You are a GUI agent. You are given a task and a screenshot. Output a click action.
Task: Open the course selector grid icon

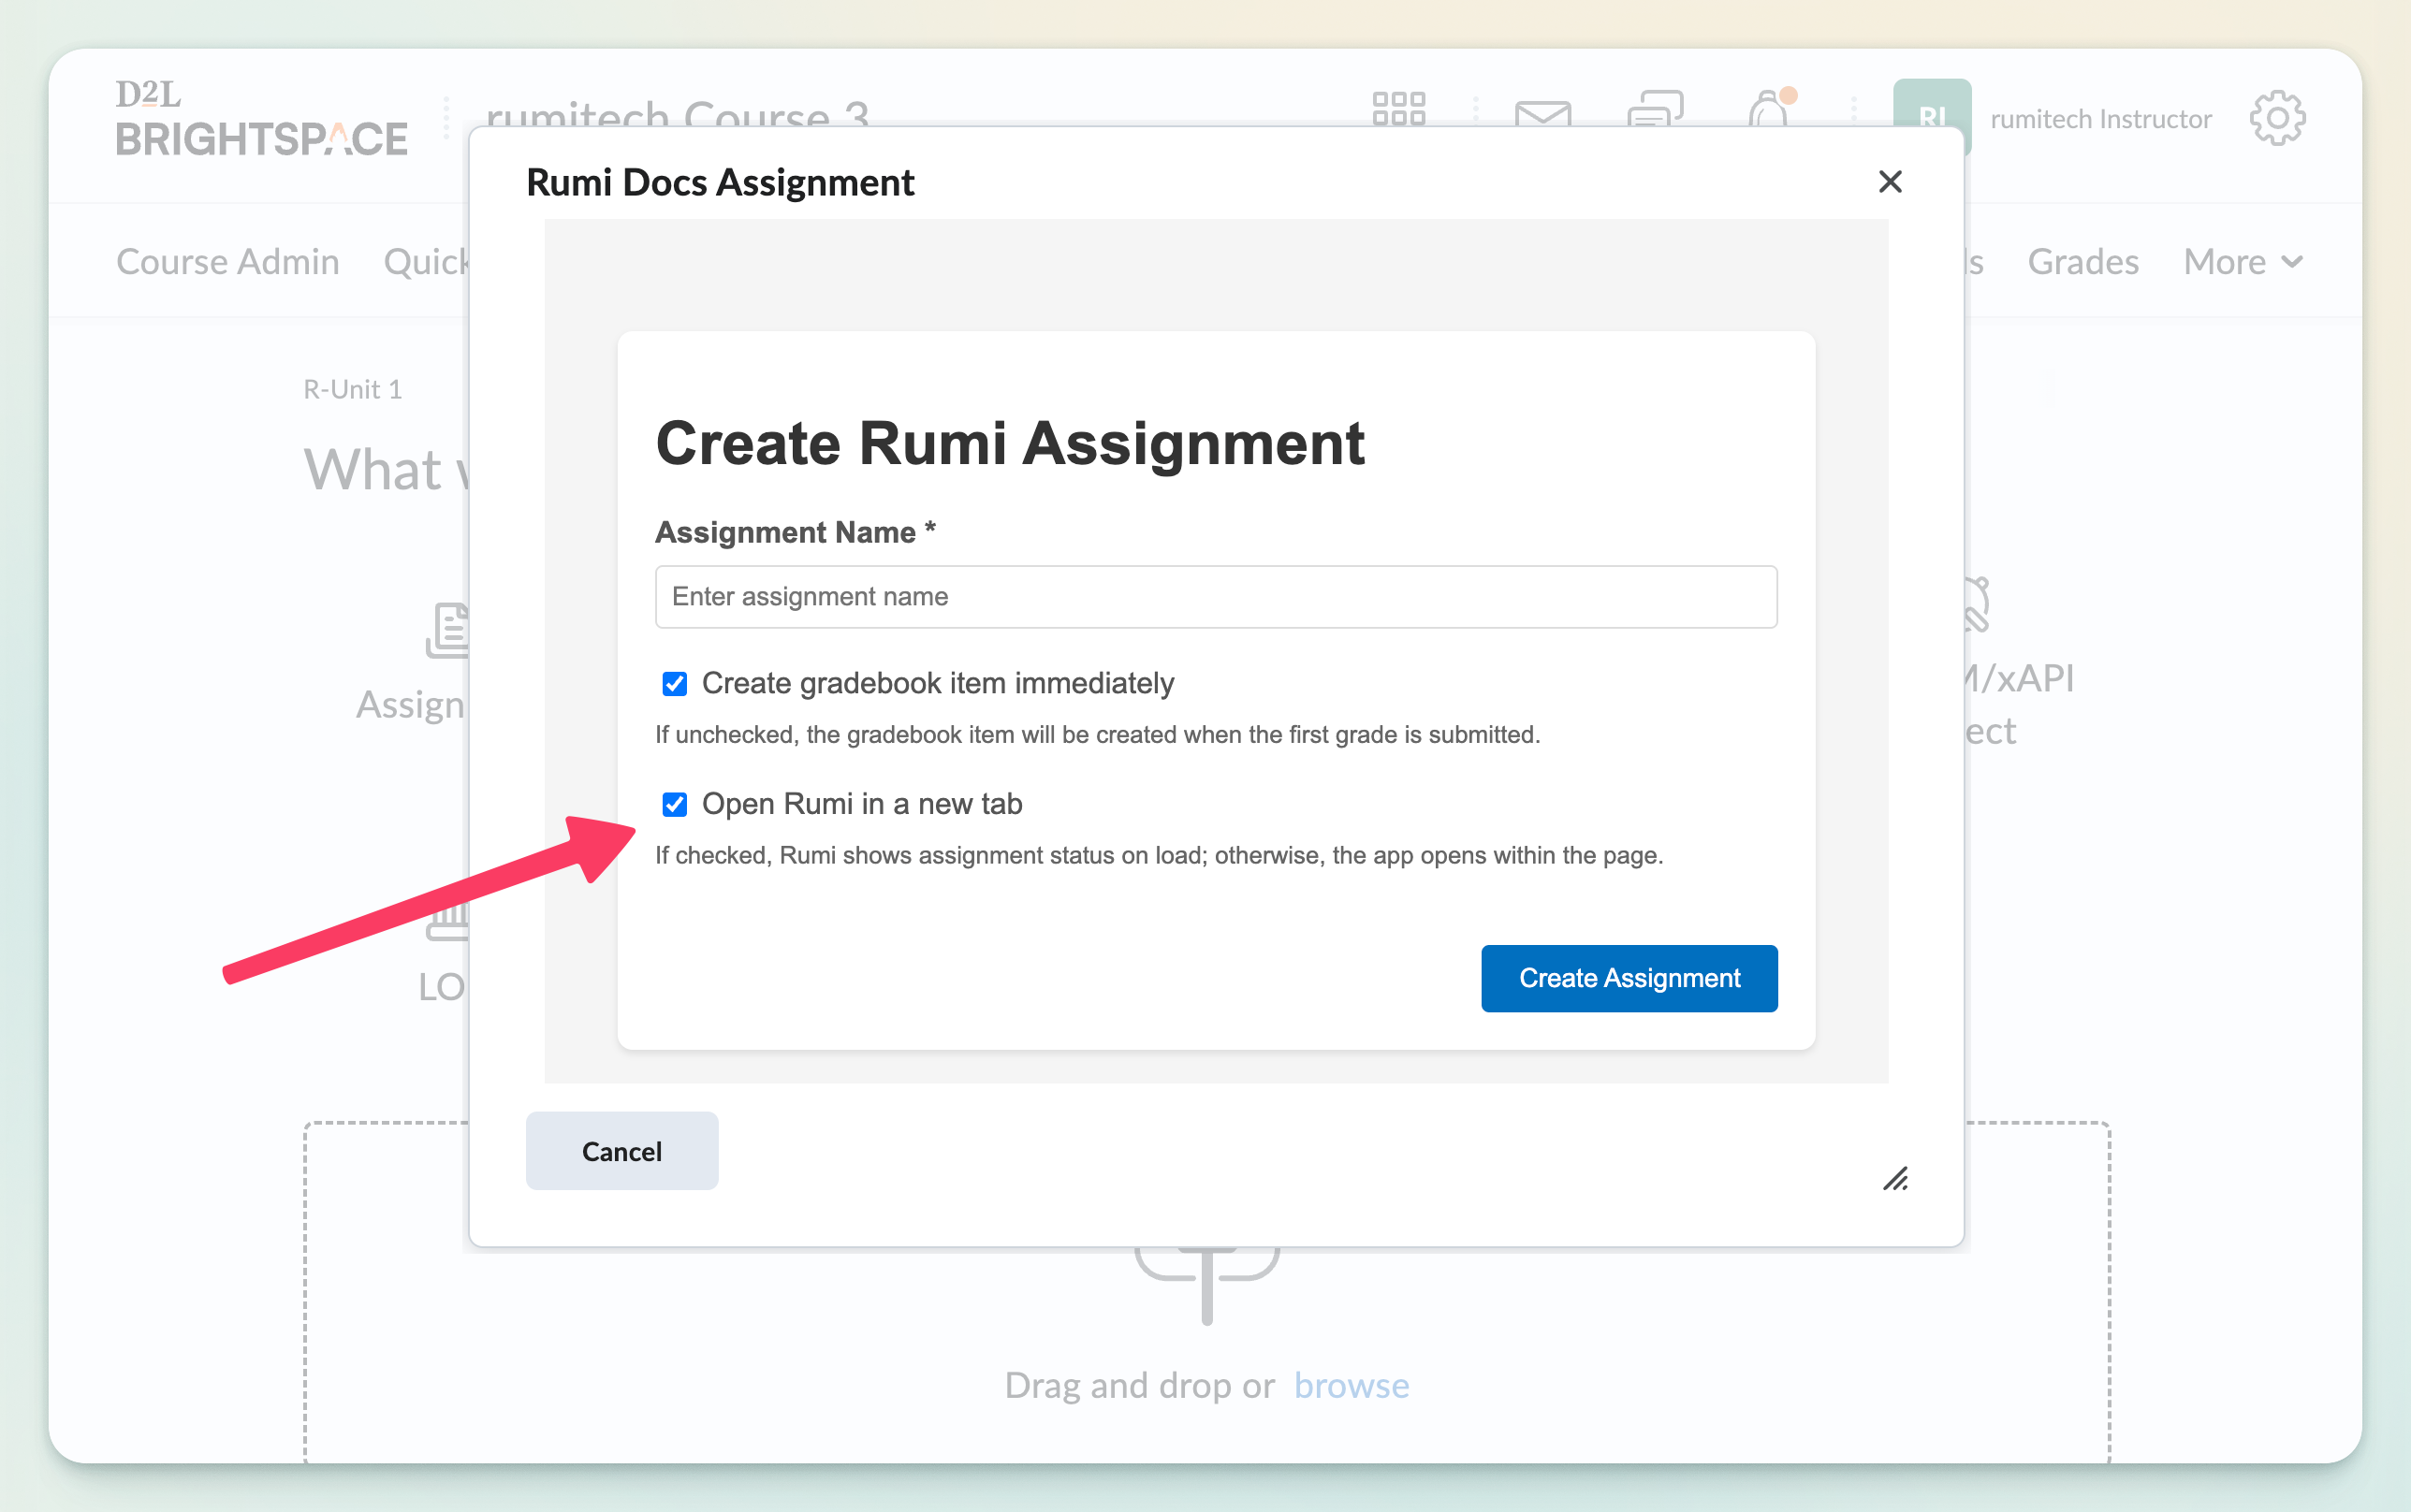tap(1398, 108)
